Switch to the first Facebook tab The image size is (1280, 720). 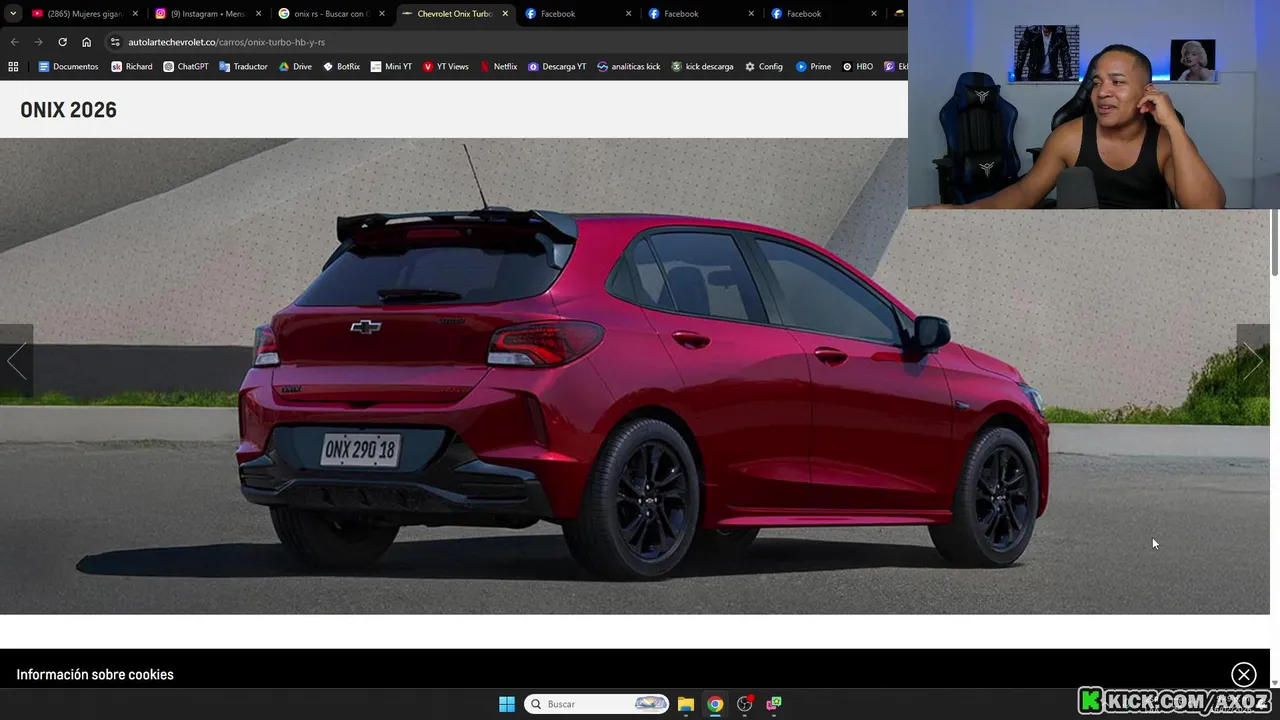pyautogui.click(x=576, y=14)
